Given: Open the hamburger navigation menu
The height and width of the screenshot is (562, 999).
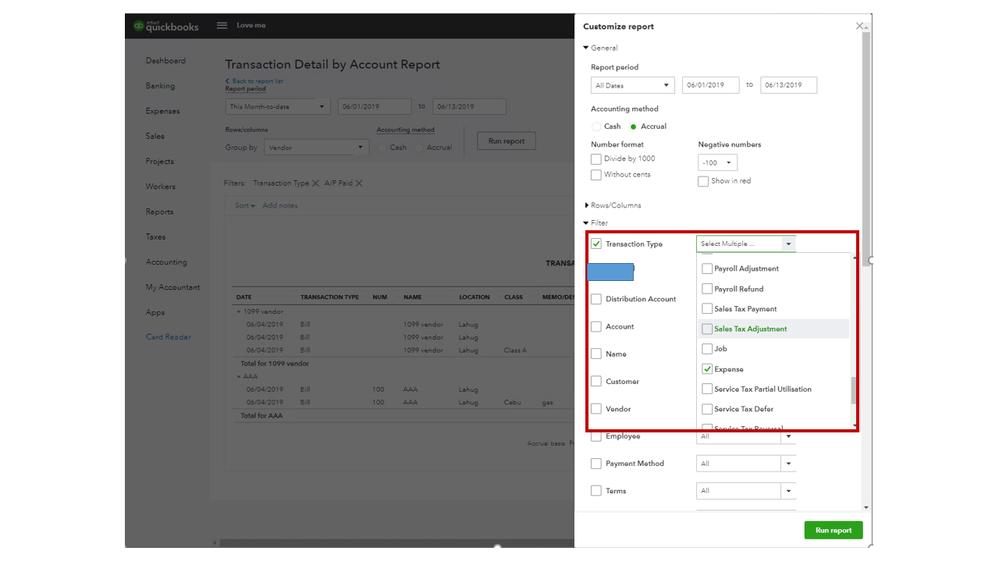Looking at the screenshot, I should click(222, 26).
